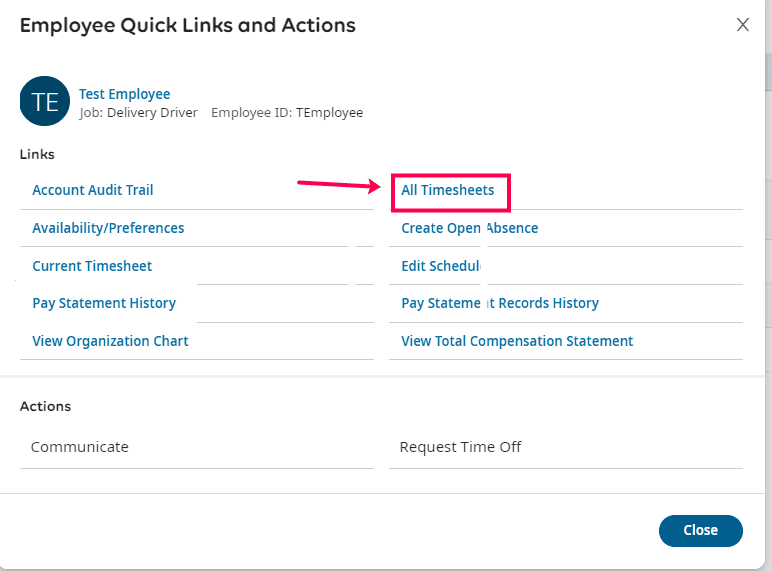Open the All Timesheets link
Screen dimensions: 772x571
coord(448,190)
